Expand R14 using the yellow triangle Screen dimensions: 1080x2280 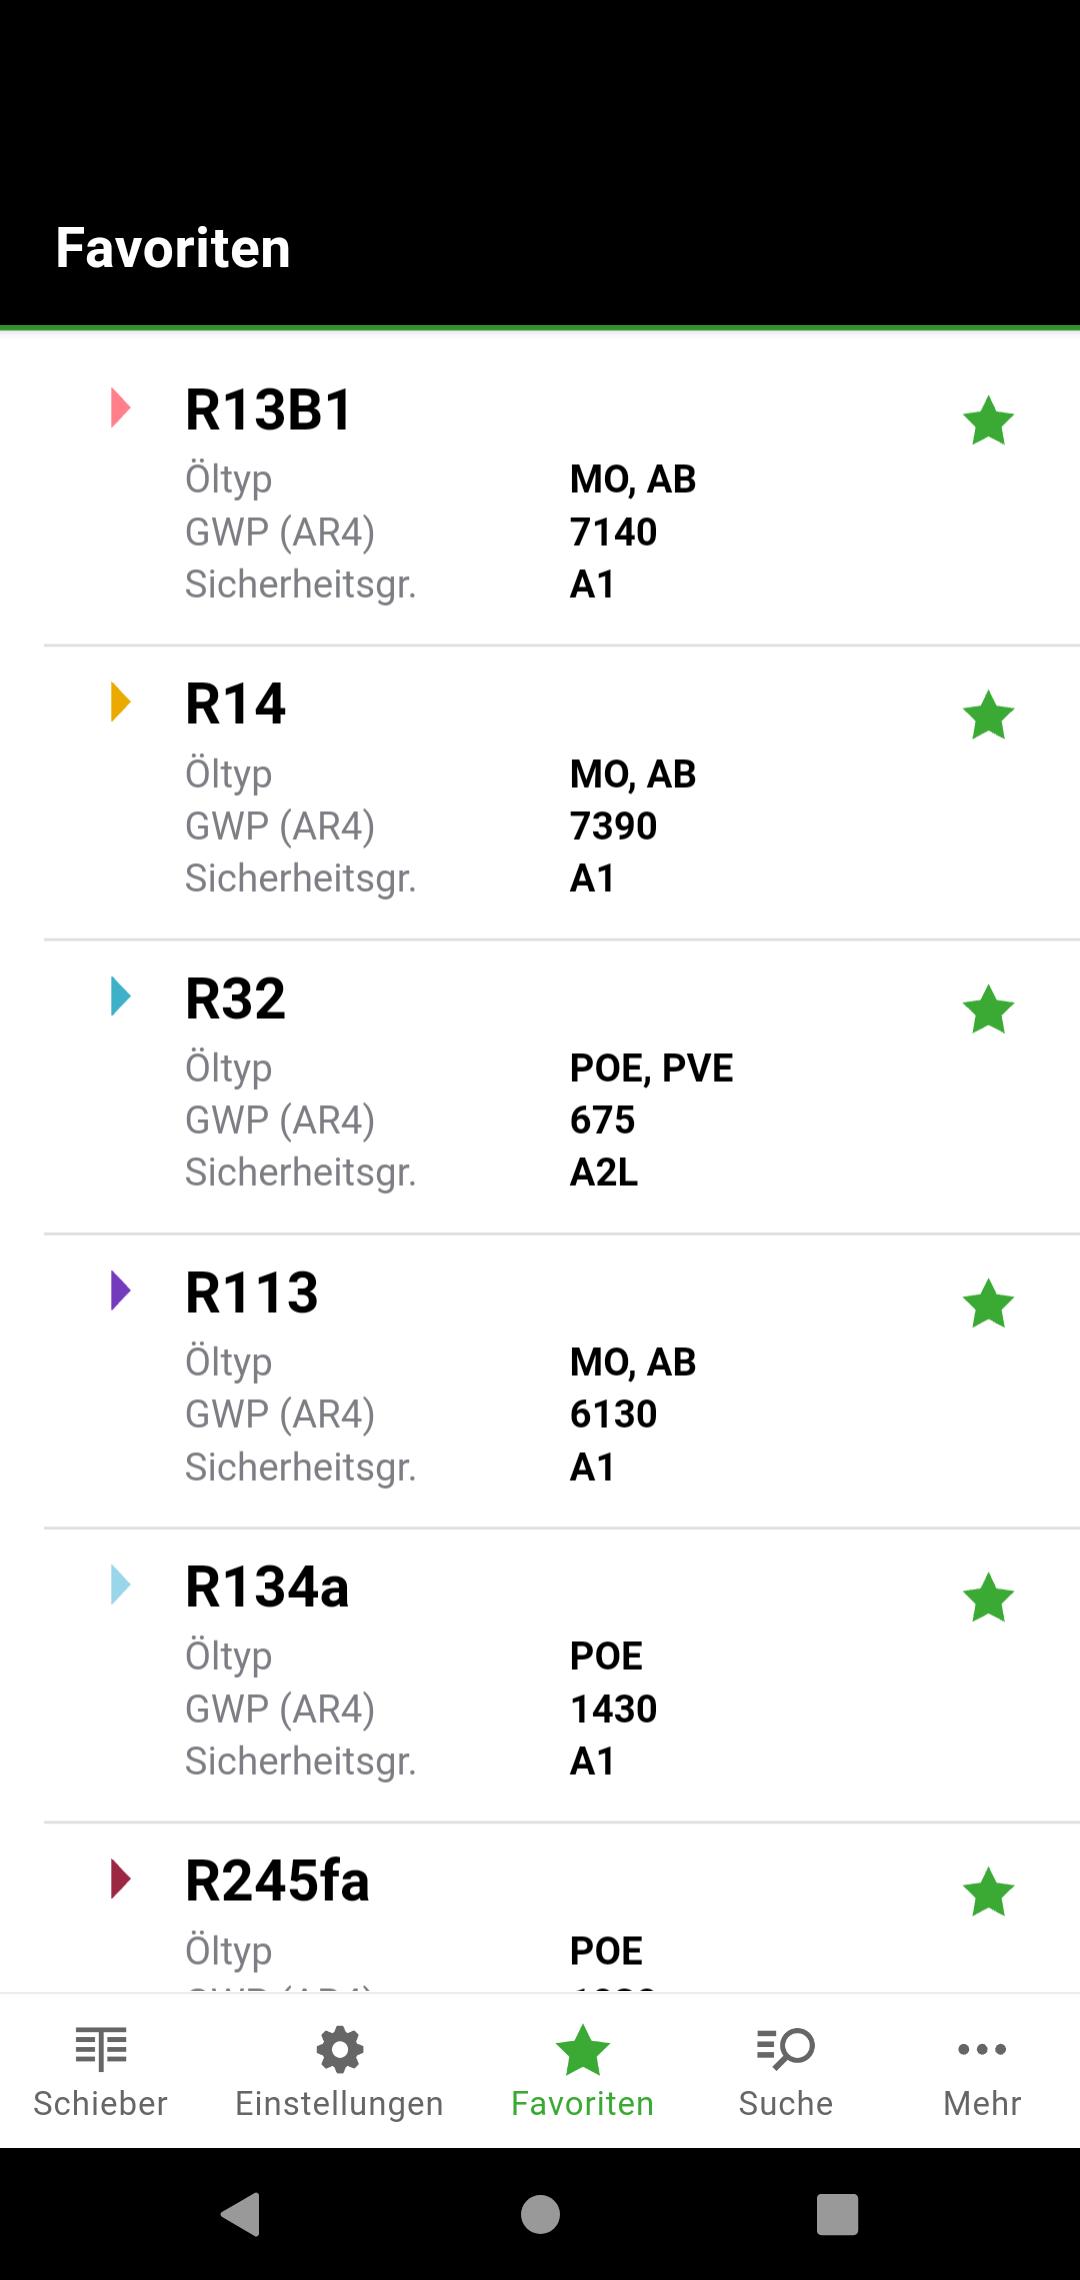[121, 702]
